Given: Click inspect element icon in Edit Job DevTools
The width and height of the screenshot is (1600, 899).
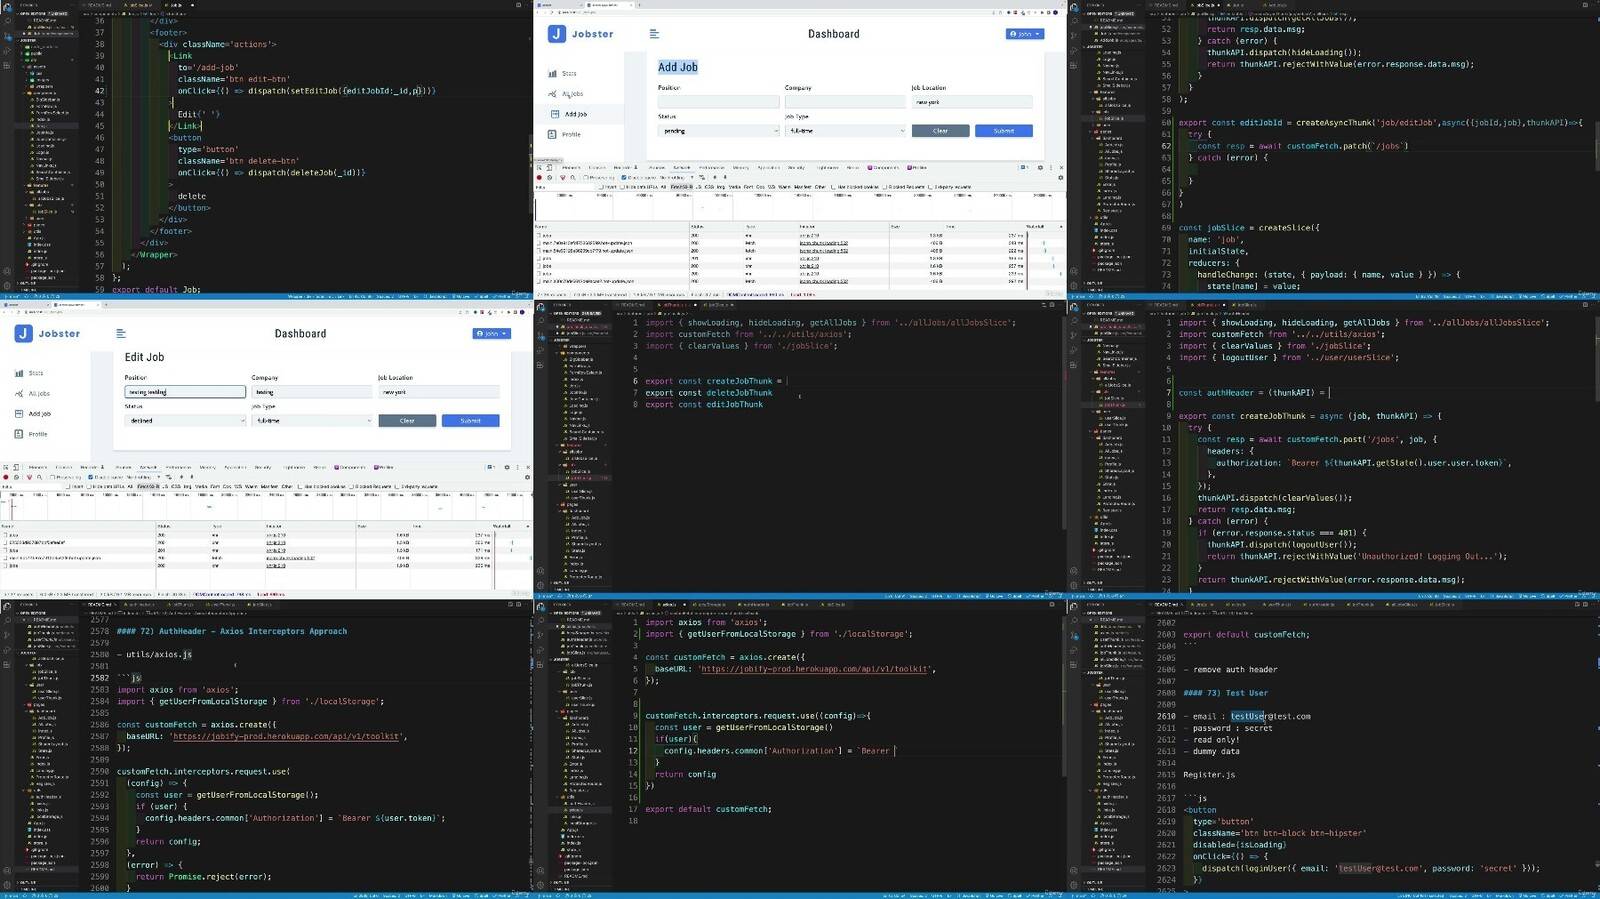Looking at the screenshot, I should 6,467.
